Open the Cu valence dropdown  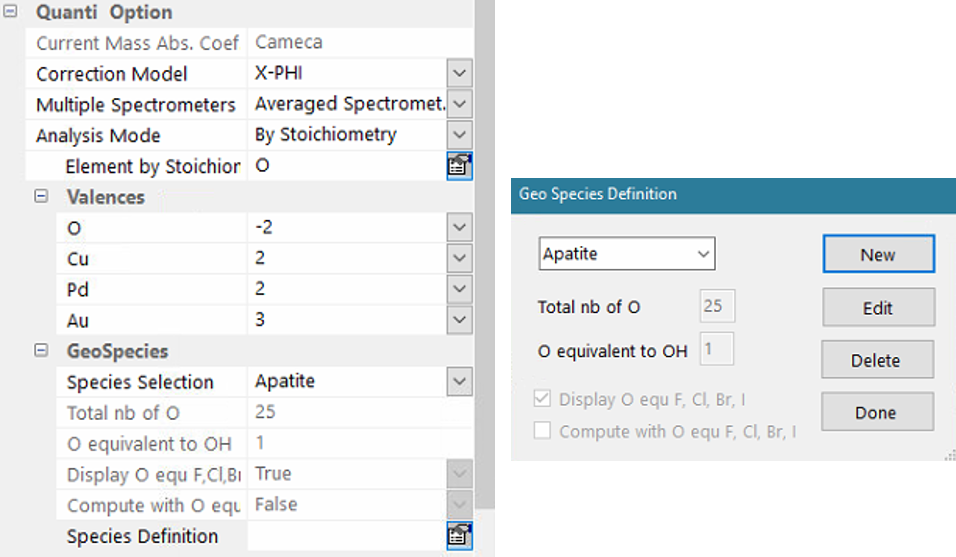point(459,259)
